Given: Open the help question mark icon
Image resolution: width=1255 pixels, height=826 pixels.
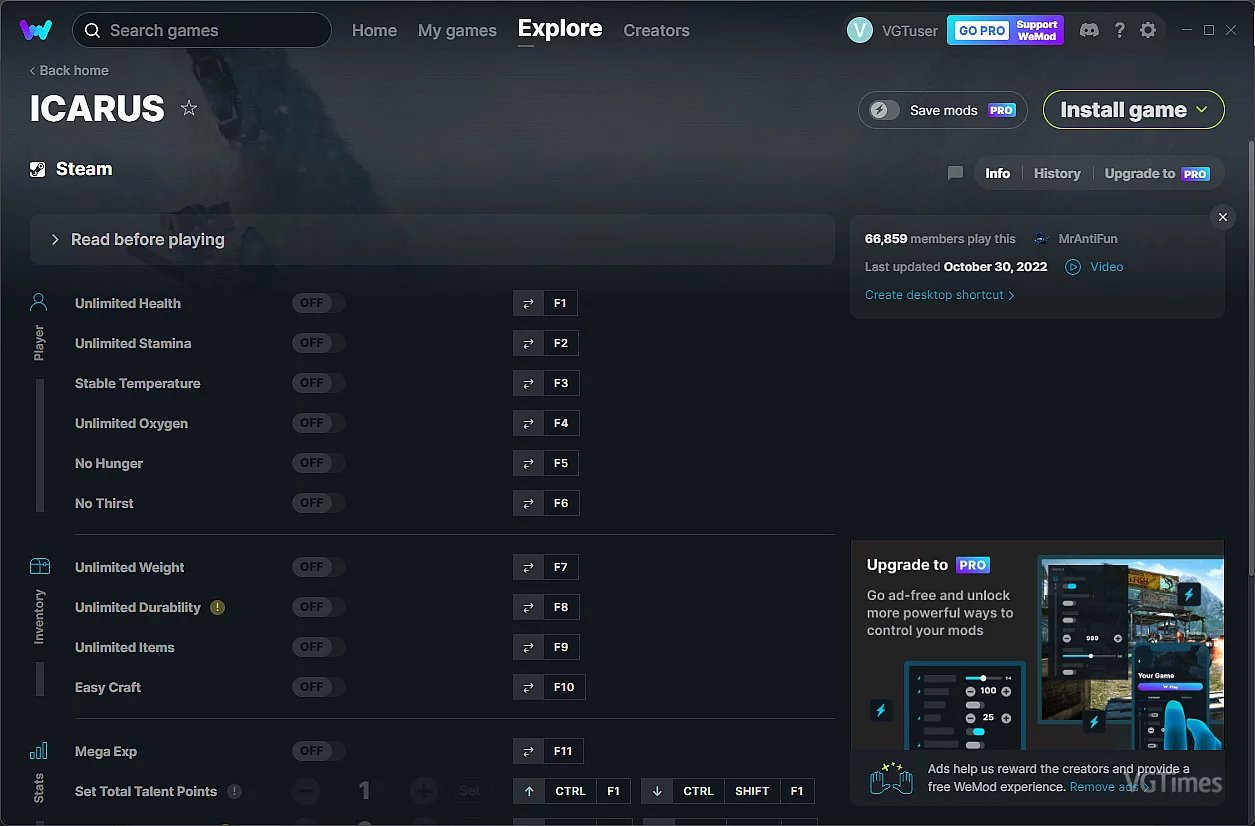Looking at the screenshot, I should point(1120,30).
